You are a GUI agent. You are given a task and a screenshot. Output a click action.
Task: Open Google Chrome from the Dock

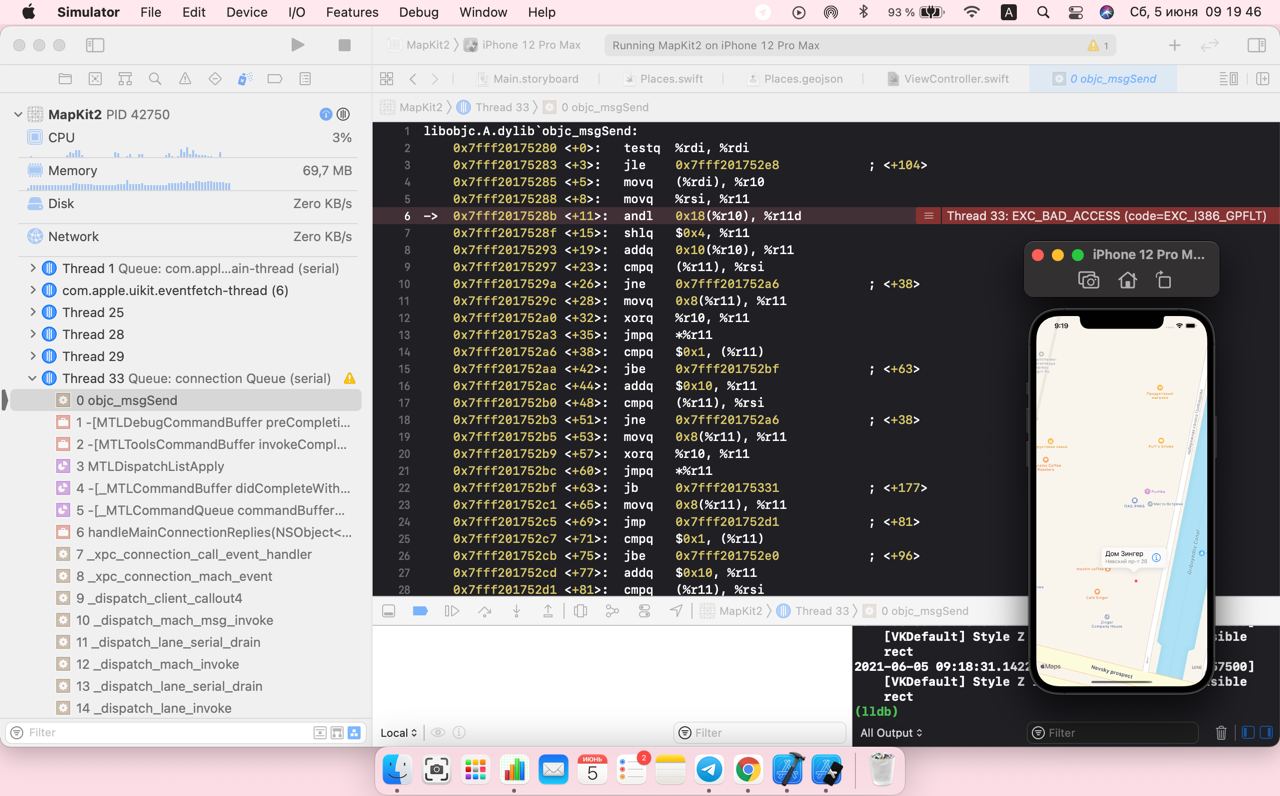[748, 769]
